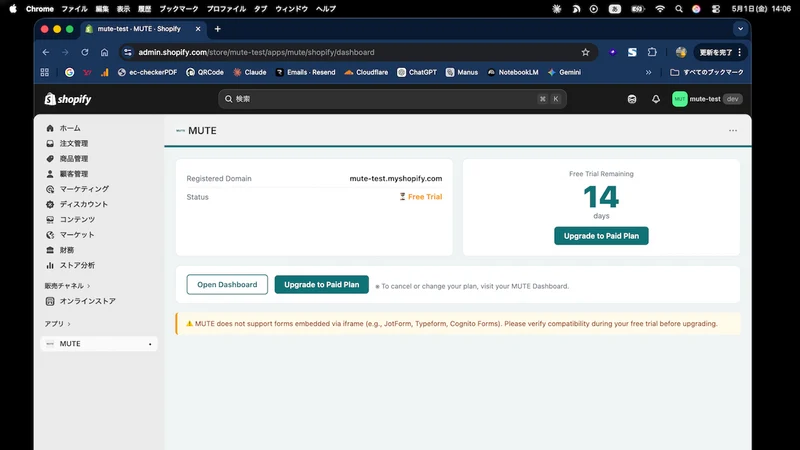The image size is (800, 450).
Task: Open the notifications bell
Action: click(x=656, y=99)
